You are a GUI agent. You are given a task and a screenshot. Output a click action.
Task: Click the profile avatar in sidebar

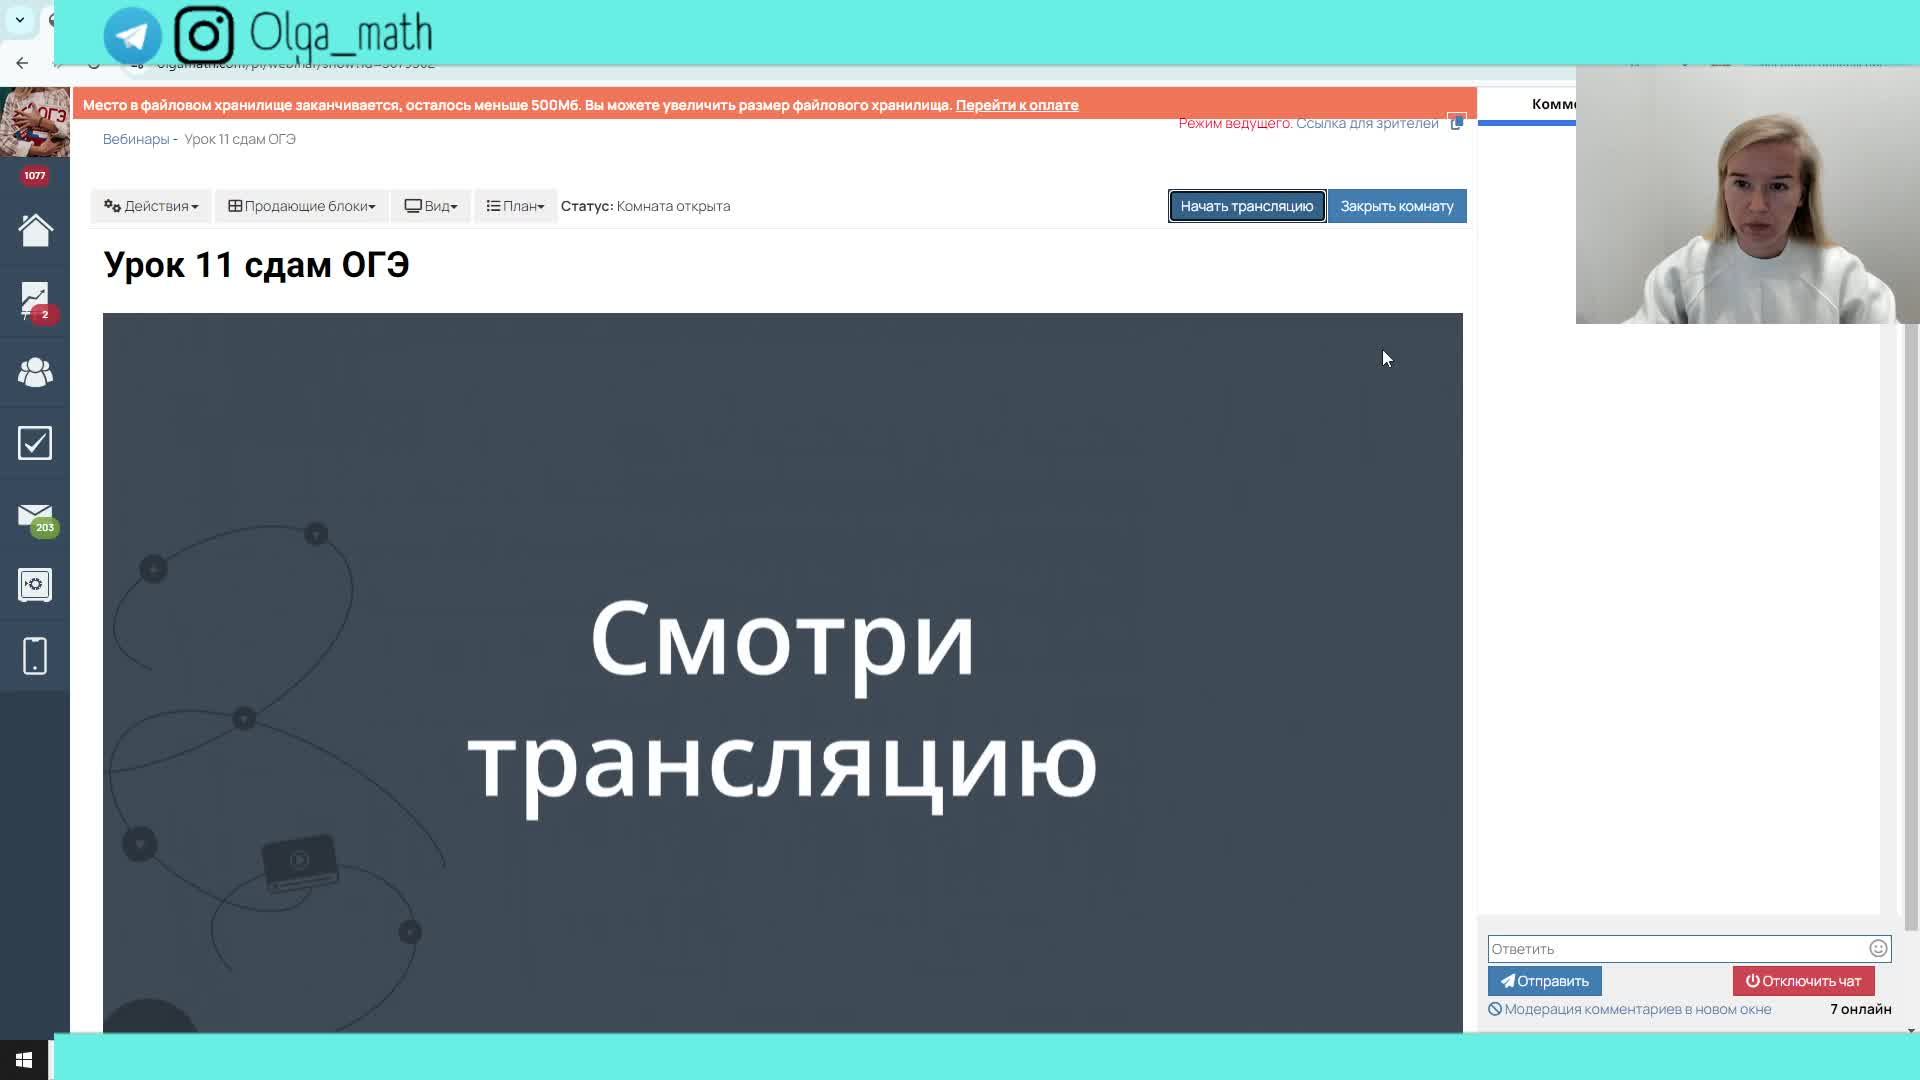tap(35, 122)
